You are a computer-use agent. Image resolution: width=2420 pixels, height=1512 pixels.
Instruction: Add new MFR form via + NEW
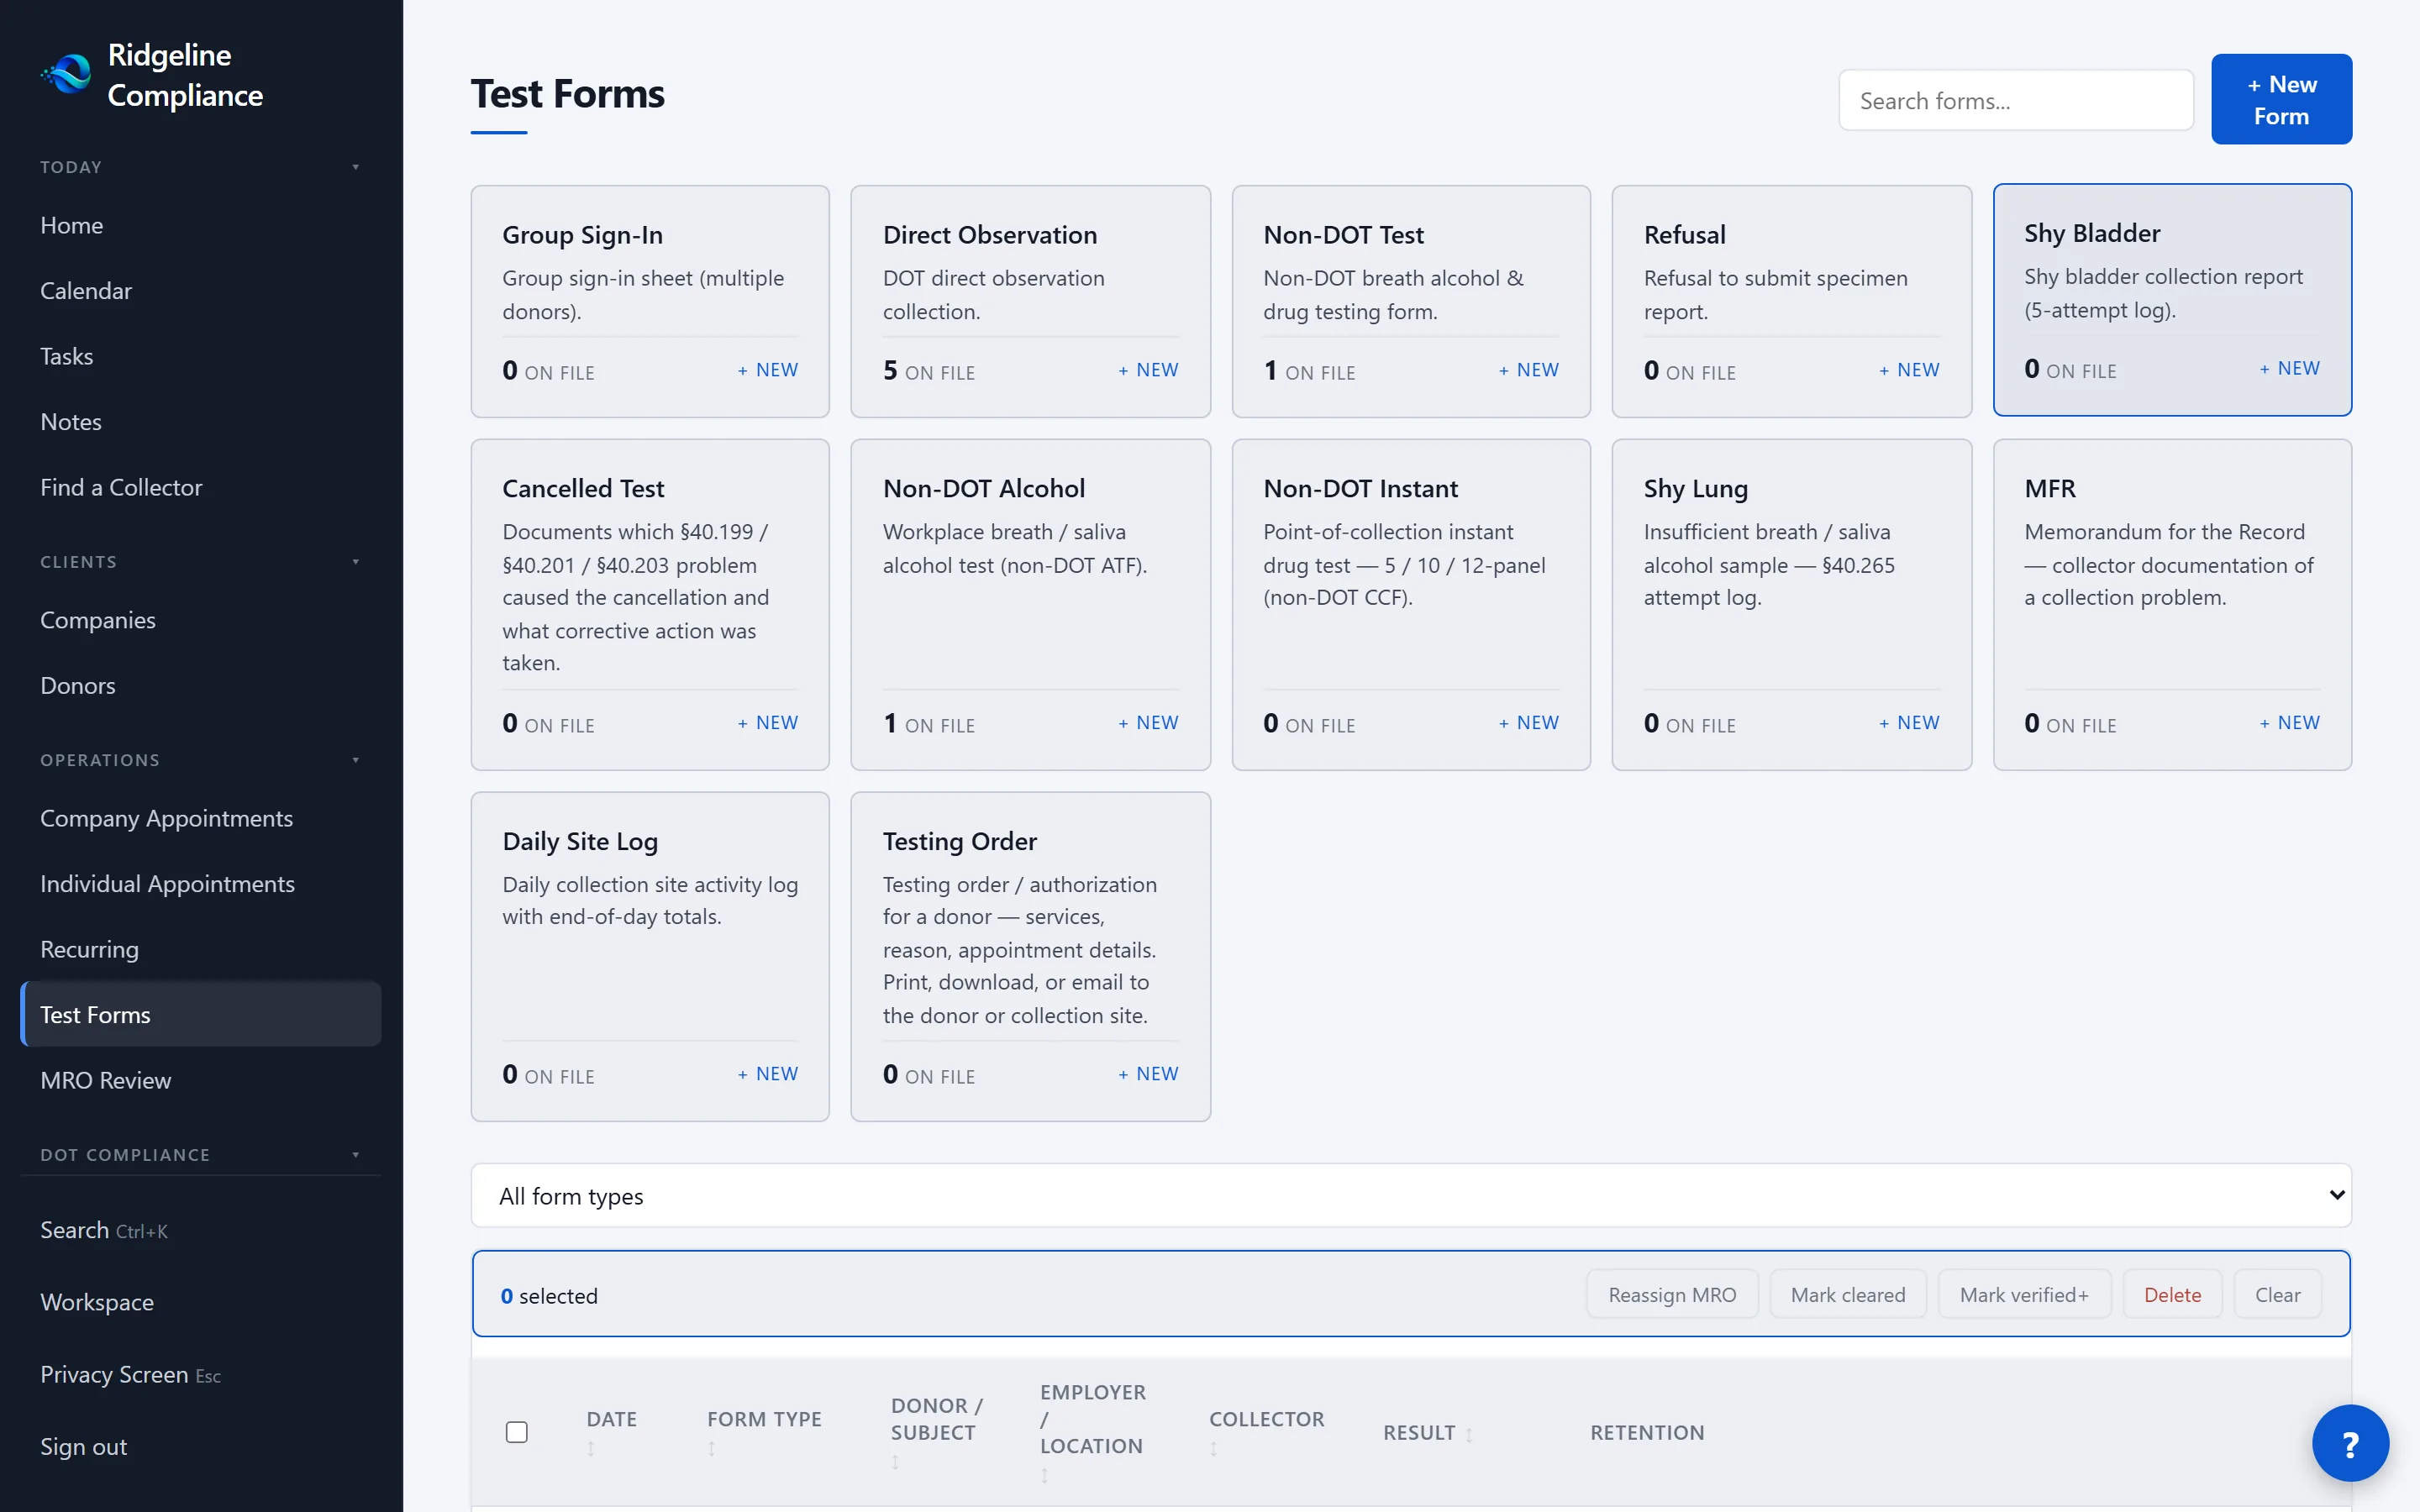(x=2289, y=723)
